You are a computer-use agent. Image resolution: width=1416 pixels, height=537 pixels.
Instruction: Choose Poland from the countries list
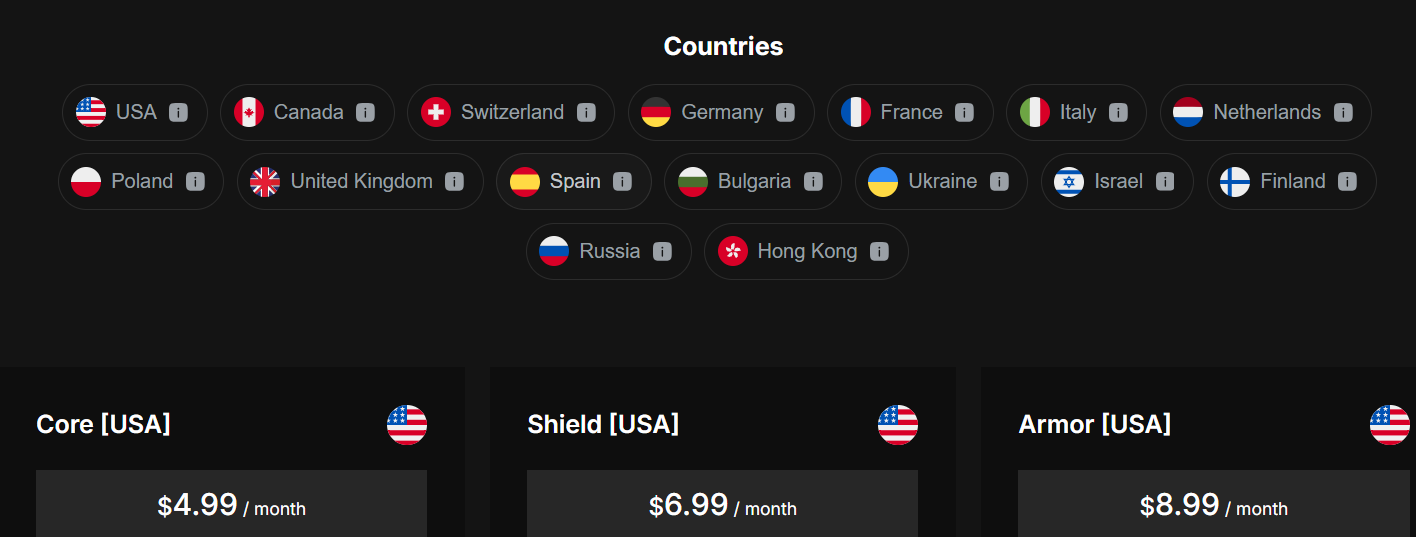[141, 181]
